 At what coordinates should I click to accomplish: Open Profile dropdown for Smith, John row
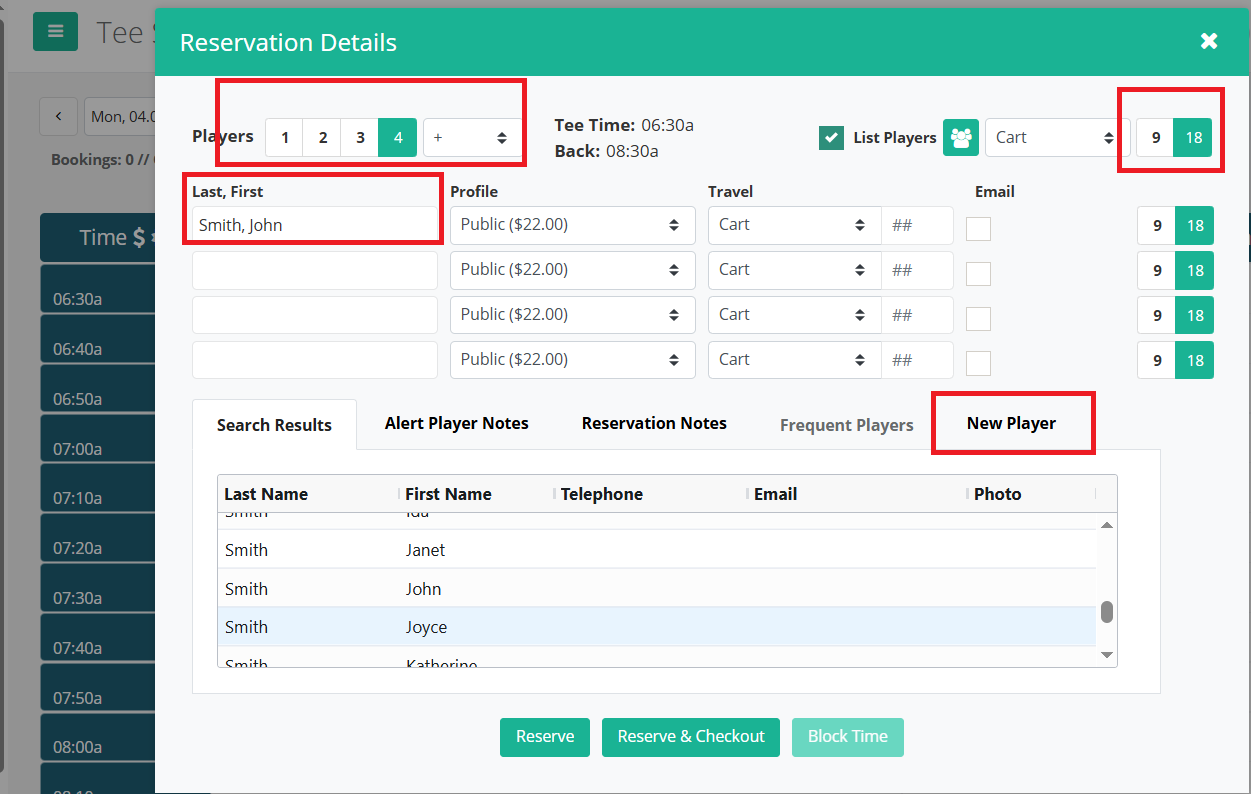(x=573, y=225)
